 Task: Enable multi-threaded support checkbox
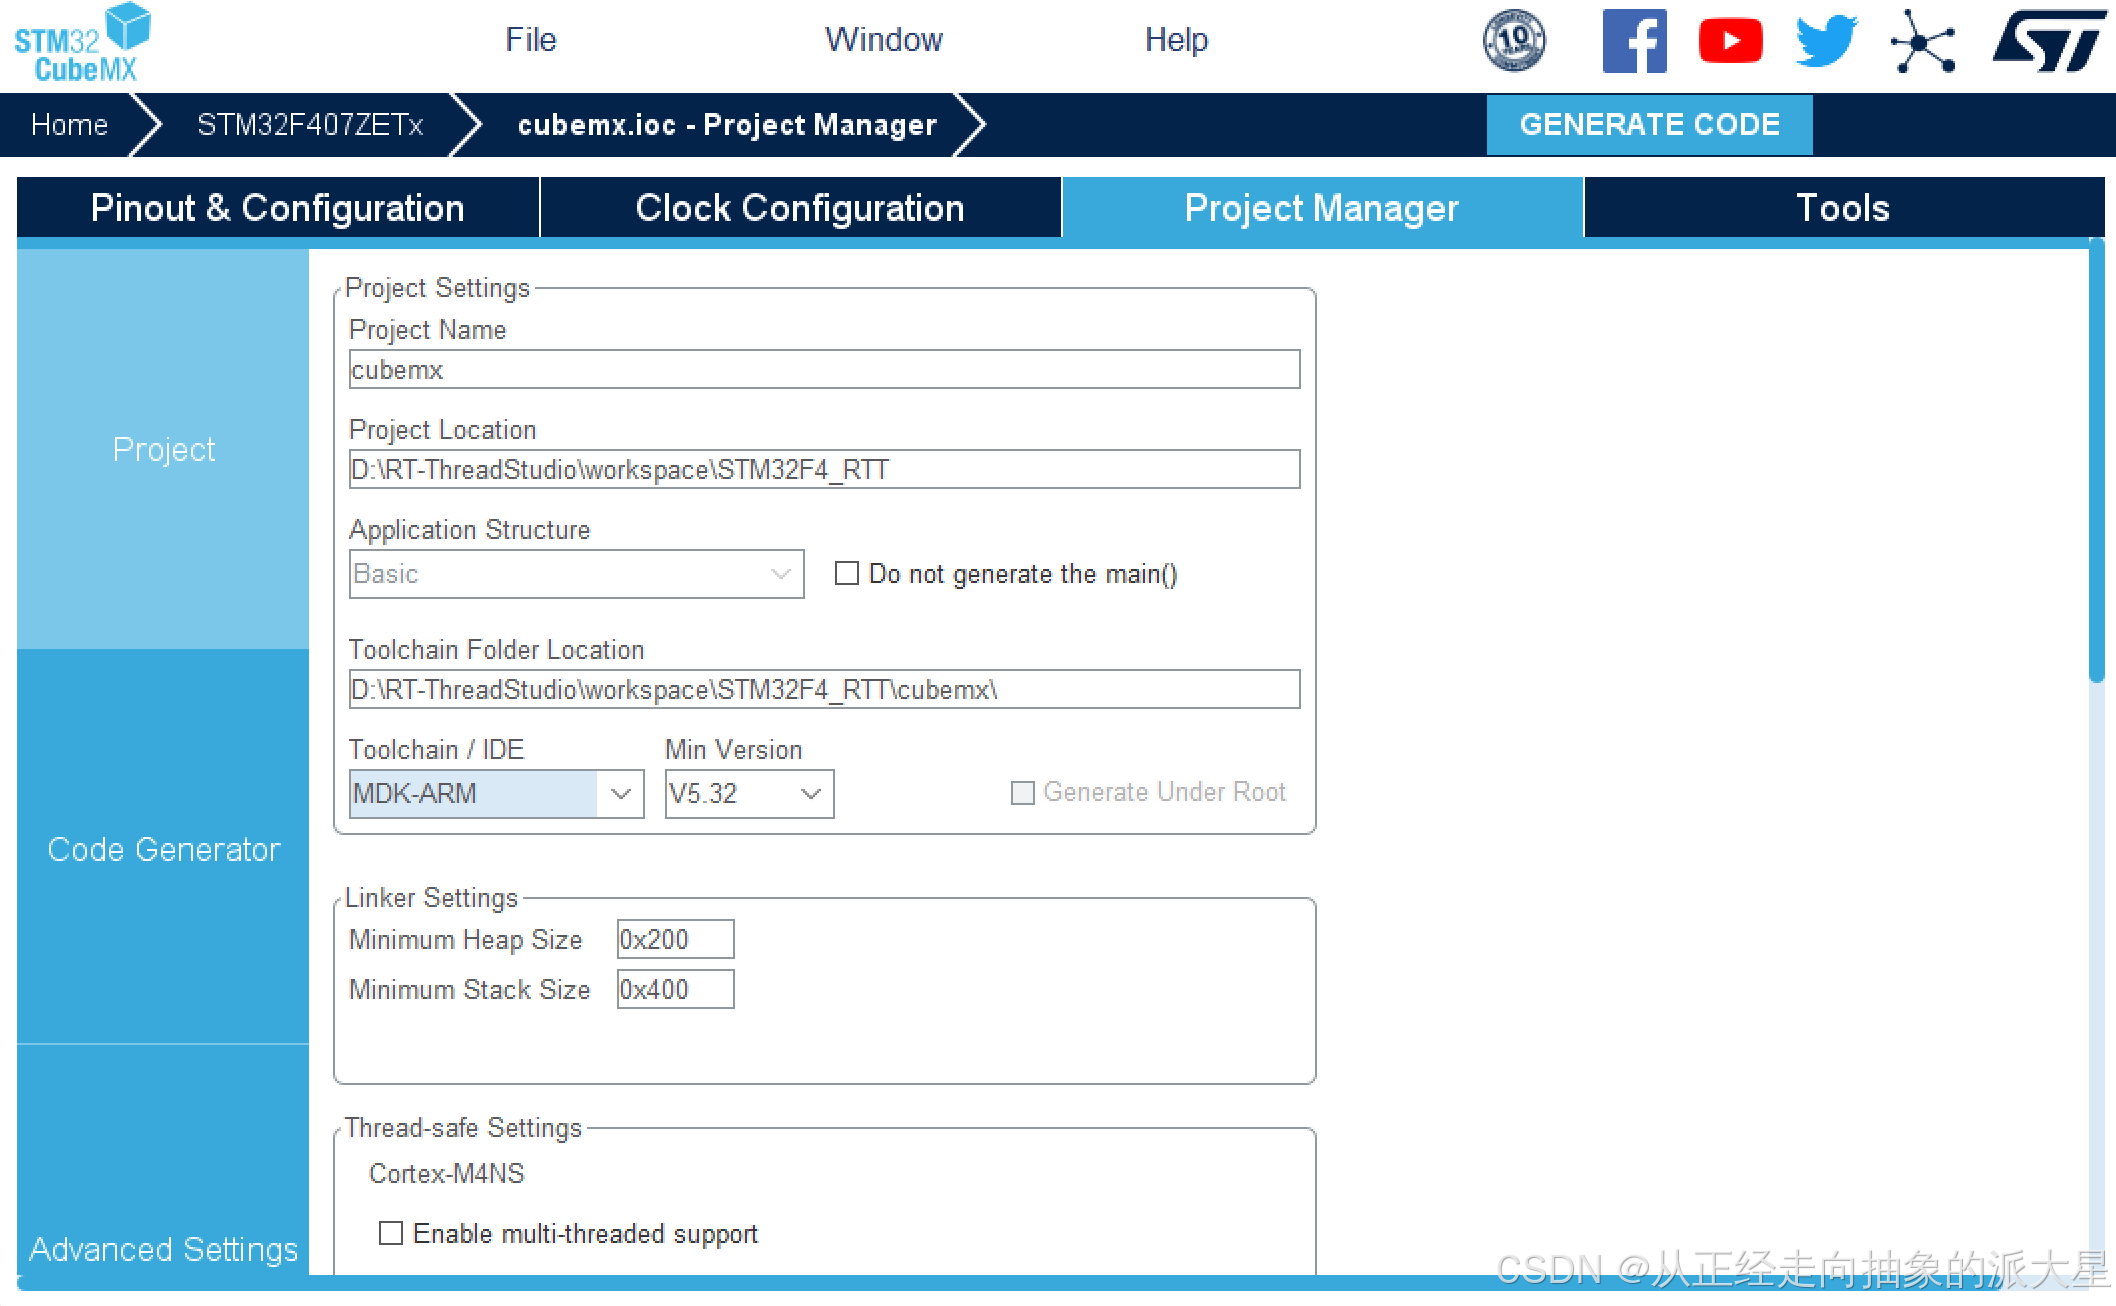tap(391, 1233)
